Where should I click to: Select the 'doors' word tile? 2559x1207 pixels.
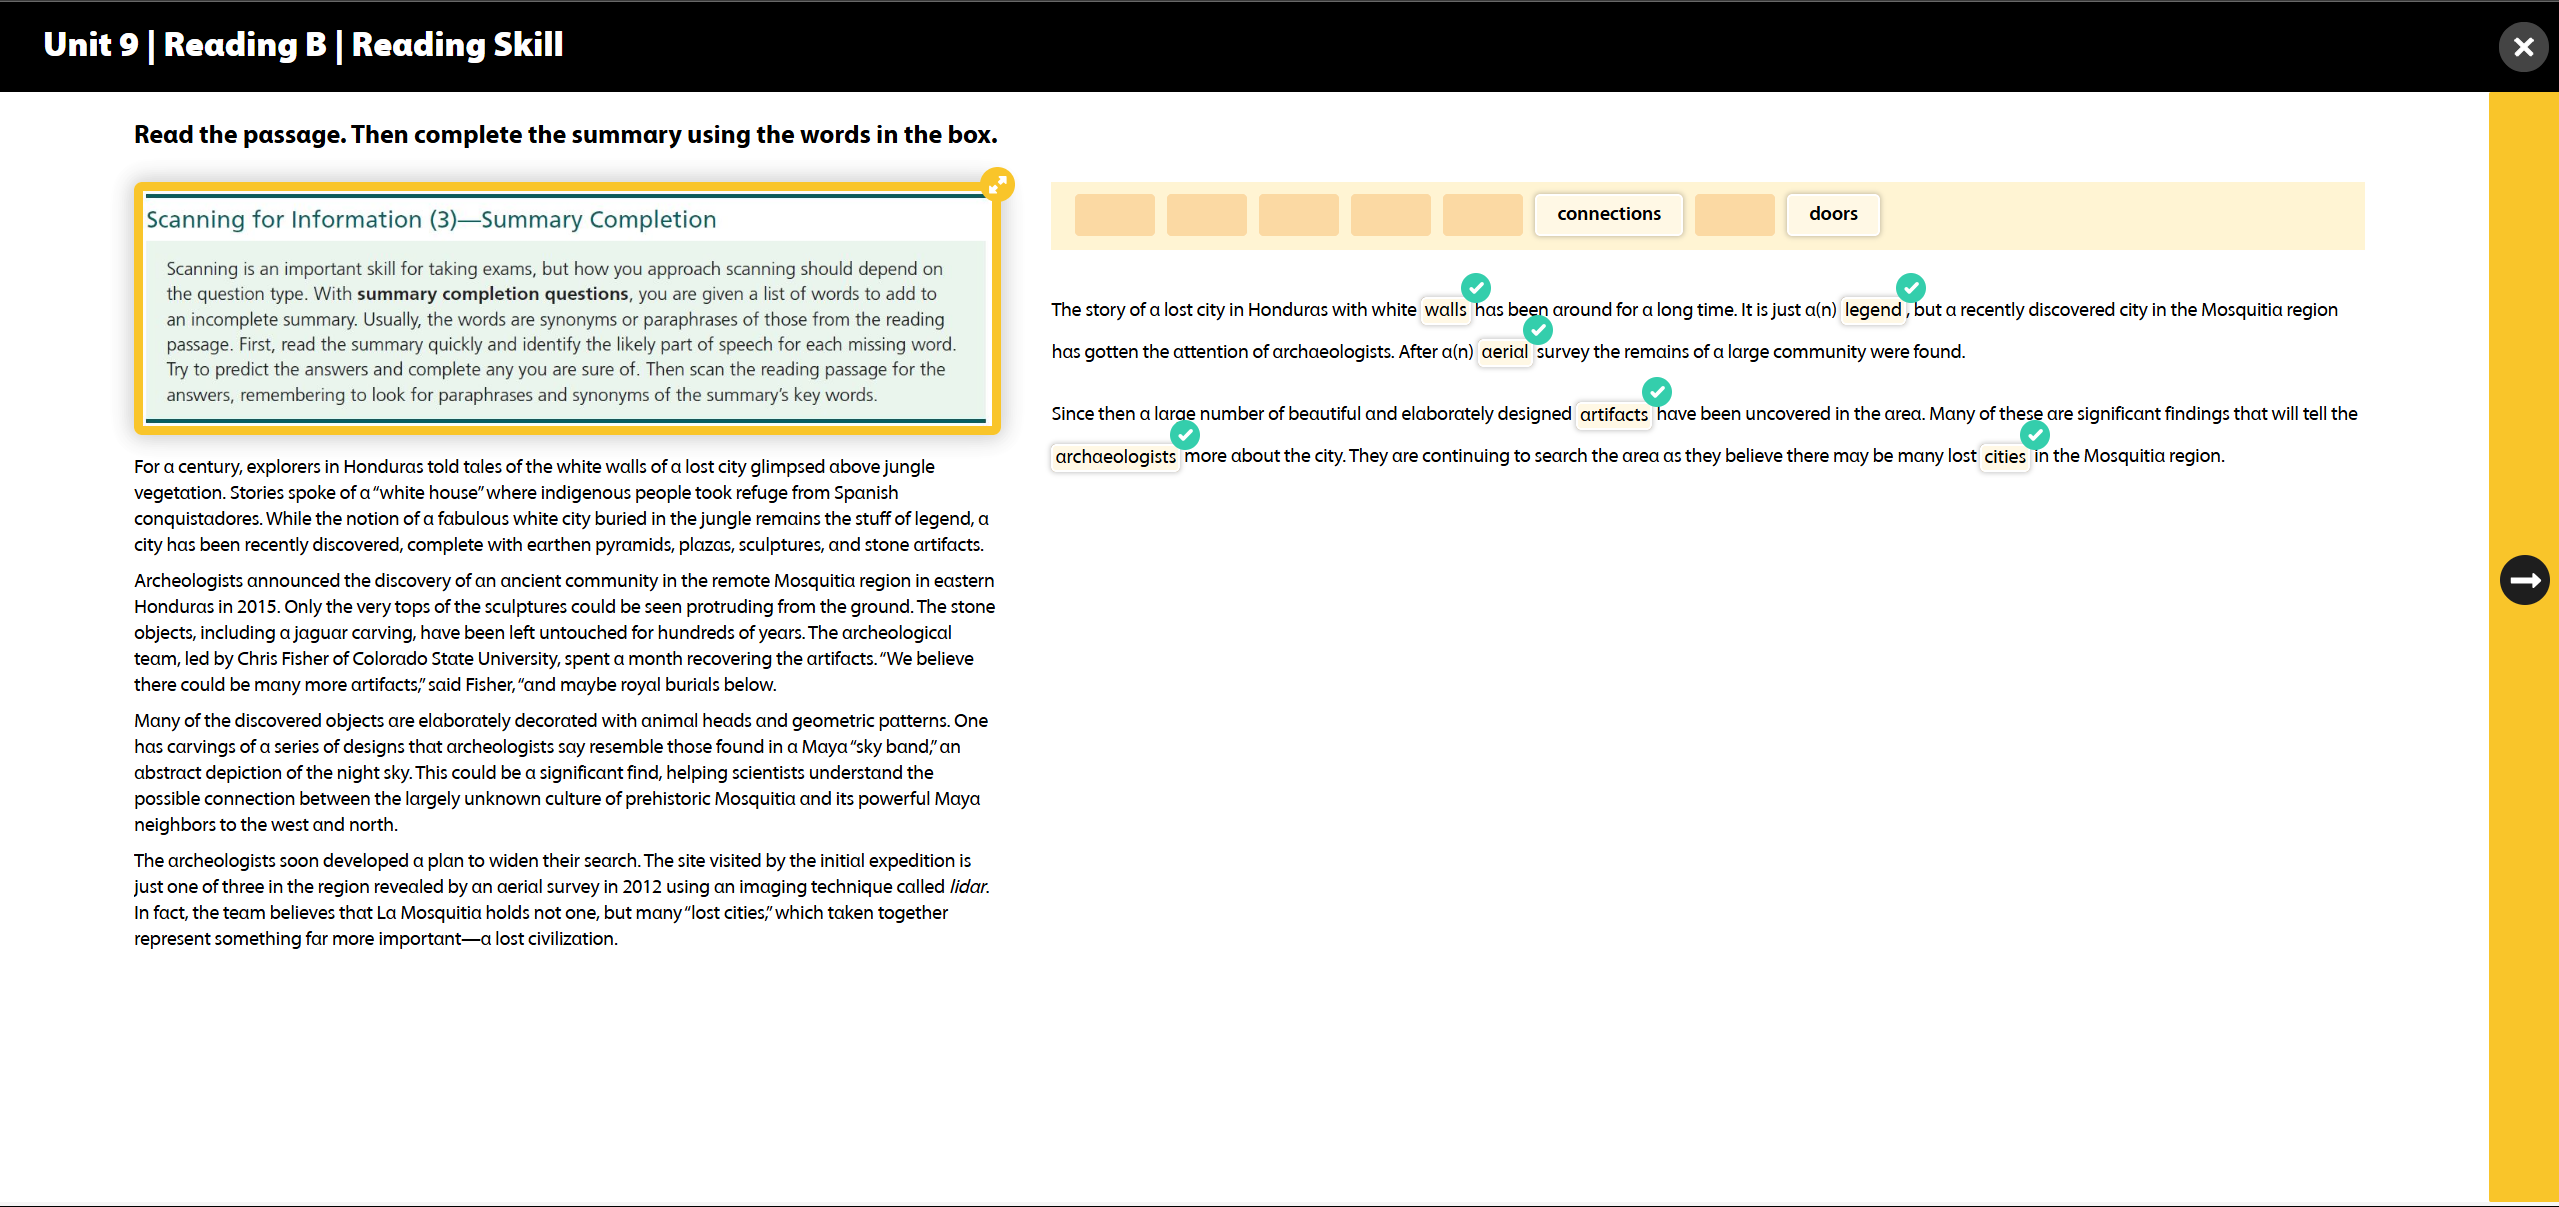1833,214
